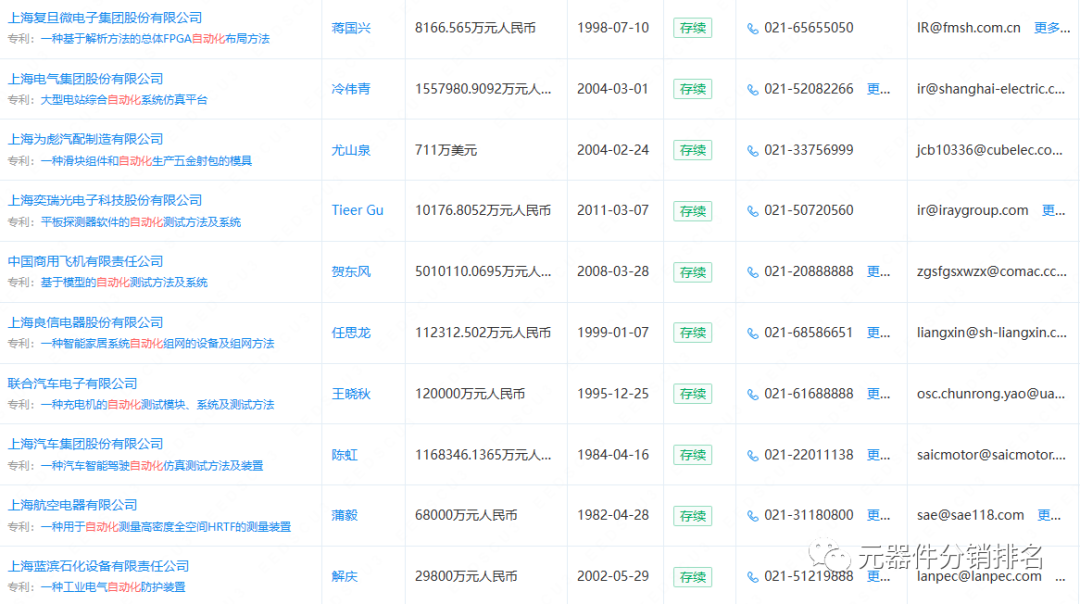Viewport: 1080px width, 604px height.
Task: Click phone icon beside 021-52082266
Action: point(753,90)
